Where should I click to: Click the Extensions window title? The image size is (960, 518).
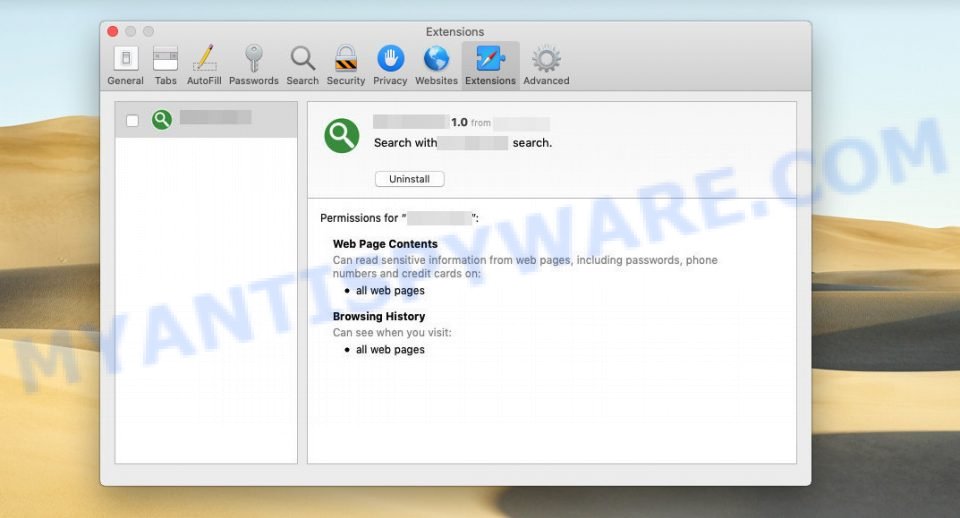pyautogui.click(x=455, y=32)
